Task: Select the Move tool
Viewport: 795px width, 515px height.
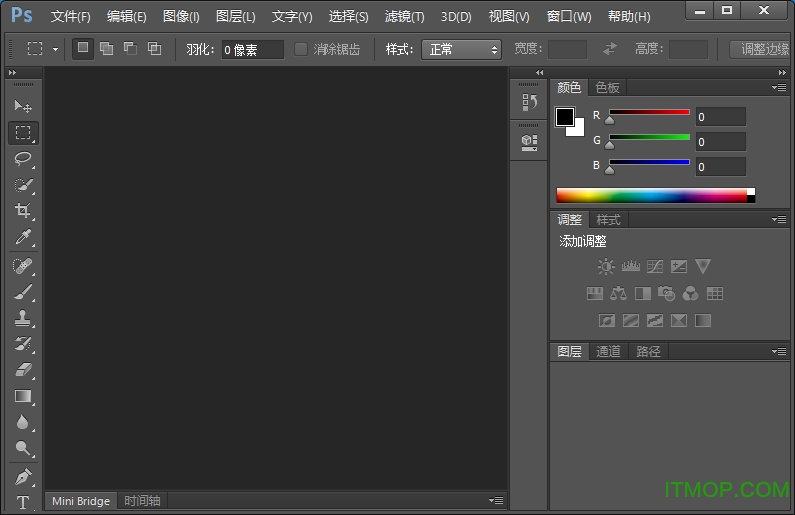Action: click(23, 106)
